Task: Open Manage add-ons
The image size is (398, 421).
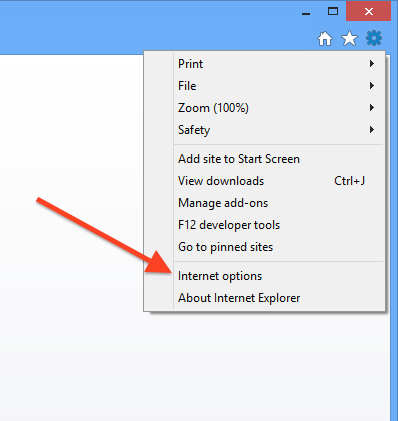Action: coord(265,203)
